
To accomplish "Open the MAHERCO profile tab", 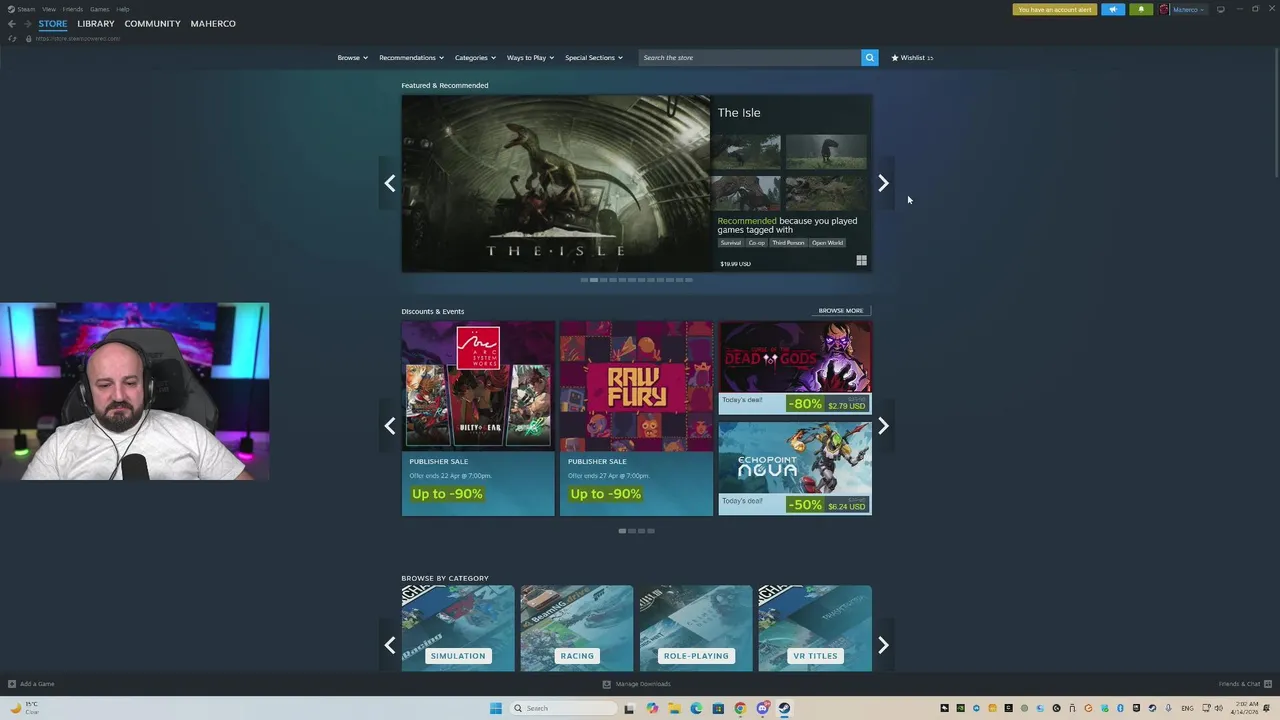I will [x=213, y=23].
